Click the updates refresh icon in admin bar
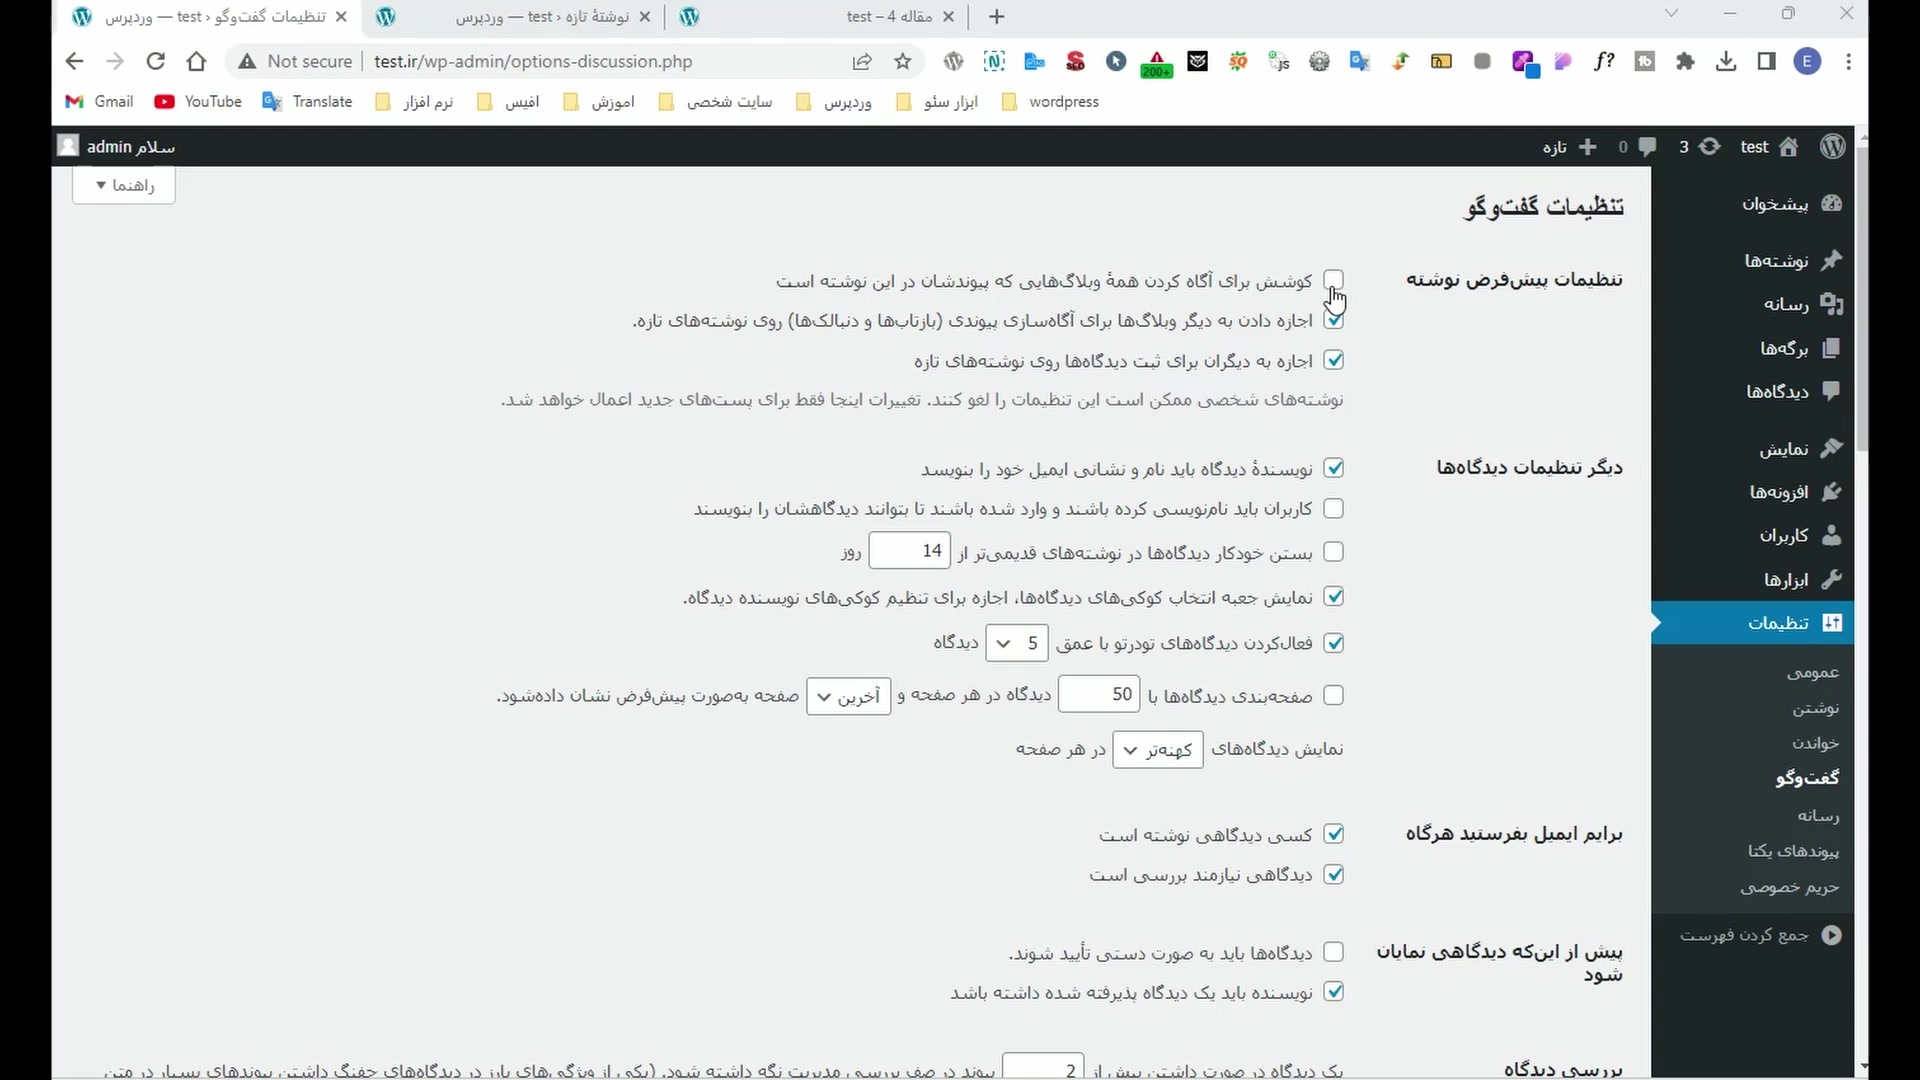Screen dimensions: 1920x1080 pos(1710,147)
